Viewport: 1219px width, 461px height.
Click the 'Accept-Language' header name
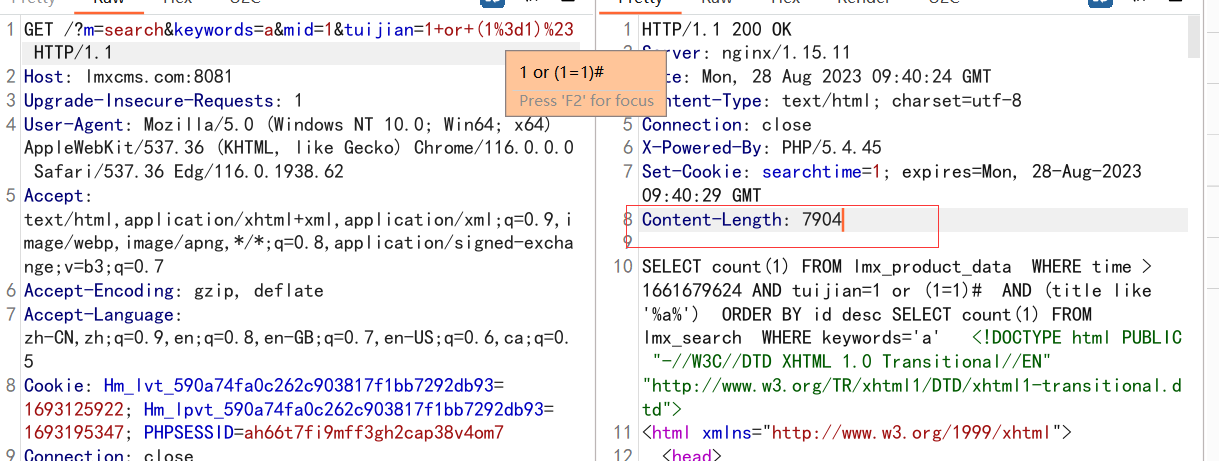(98, 315)
